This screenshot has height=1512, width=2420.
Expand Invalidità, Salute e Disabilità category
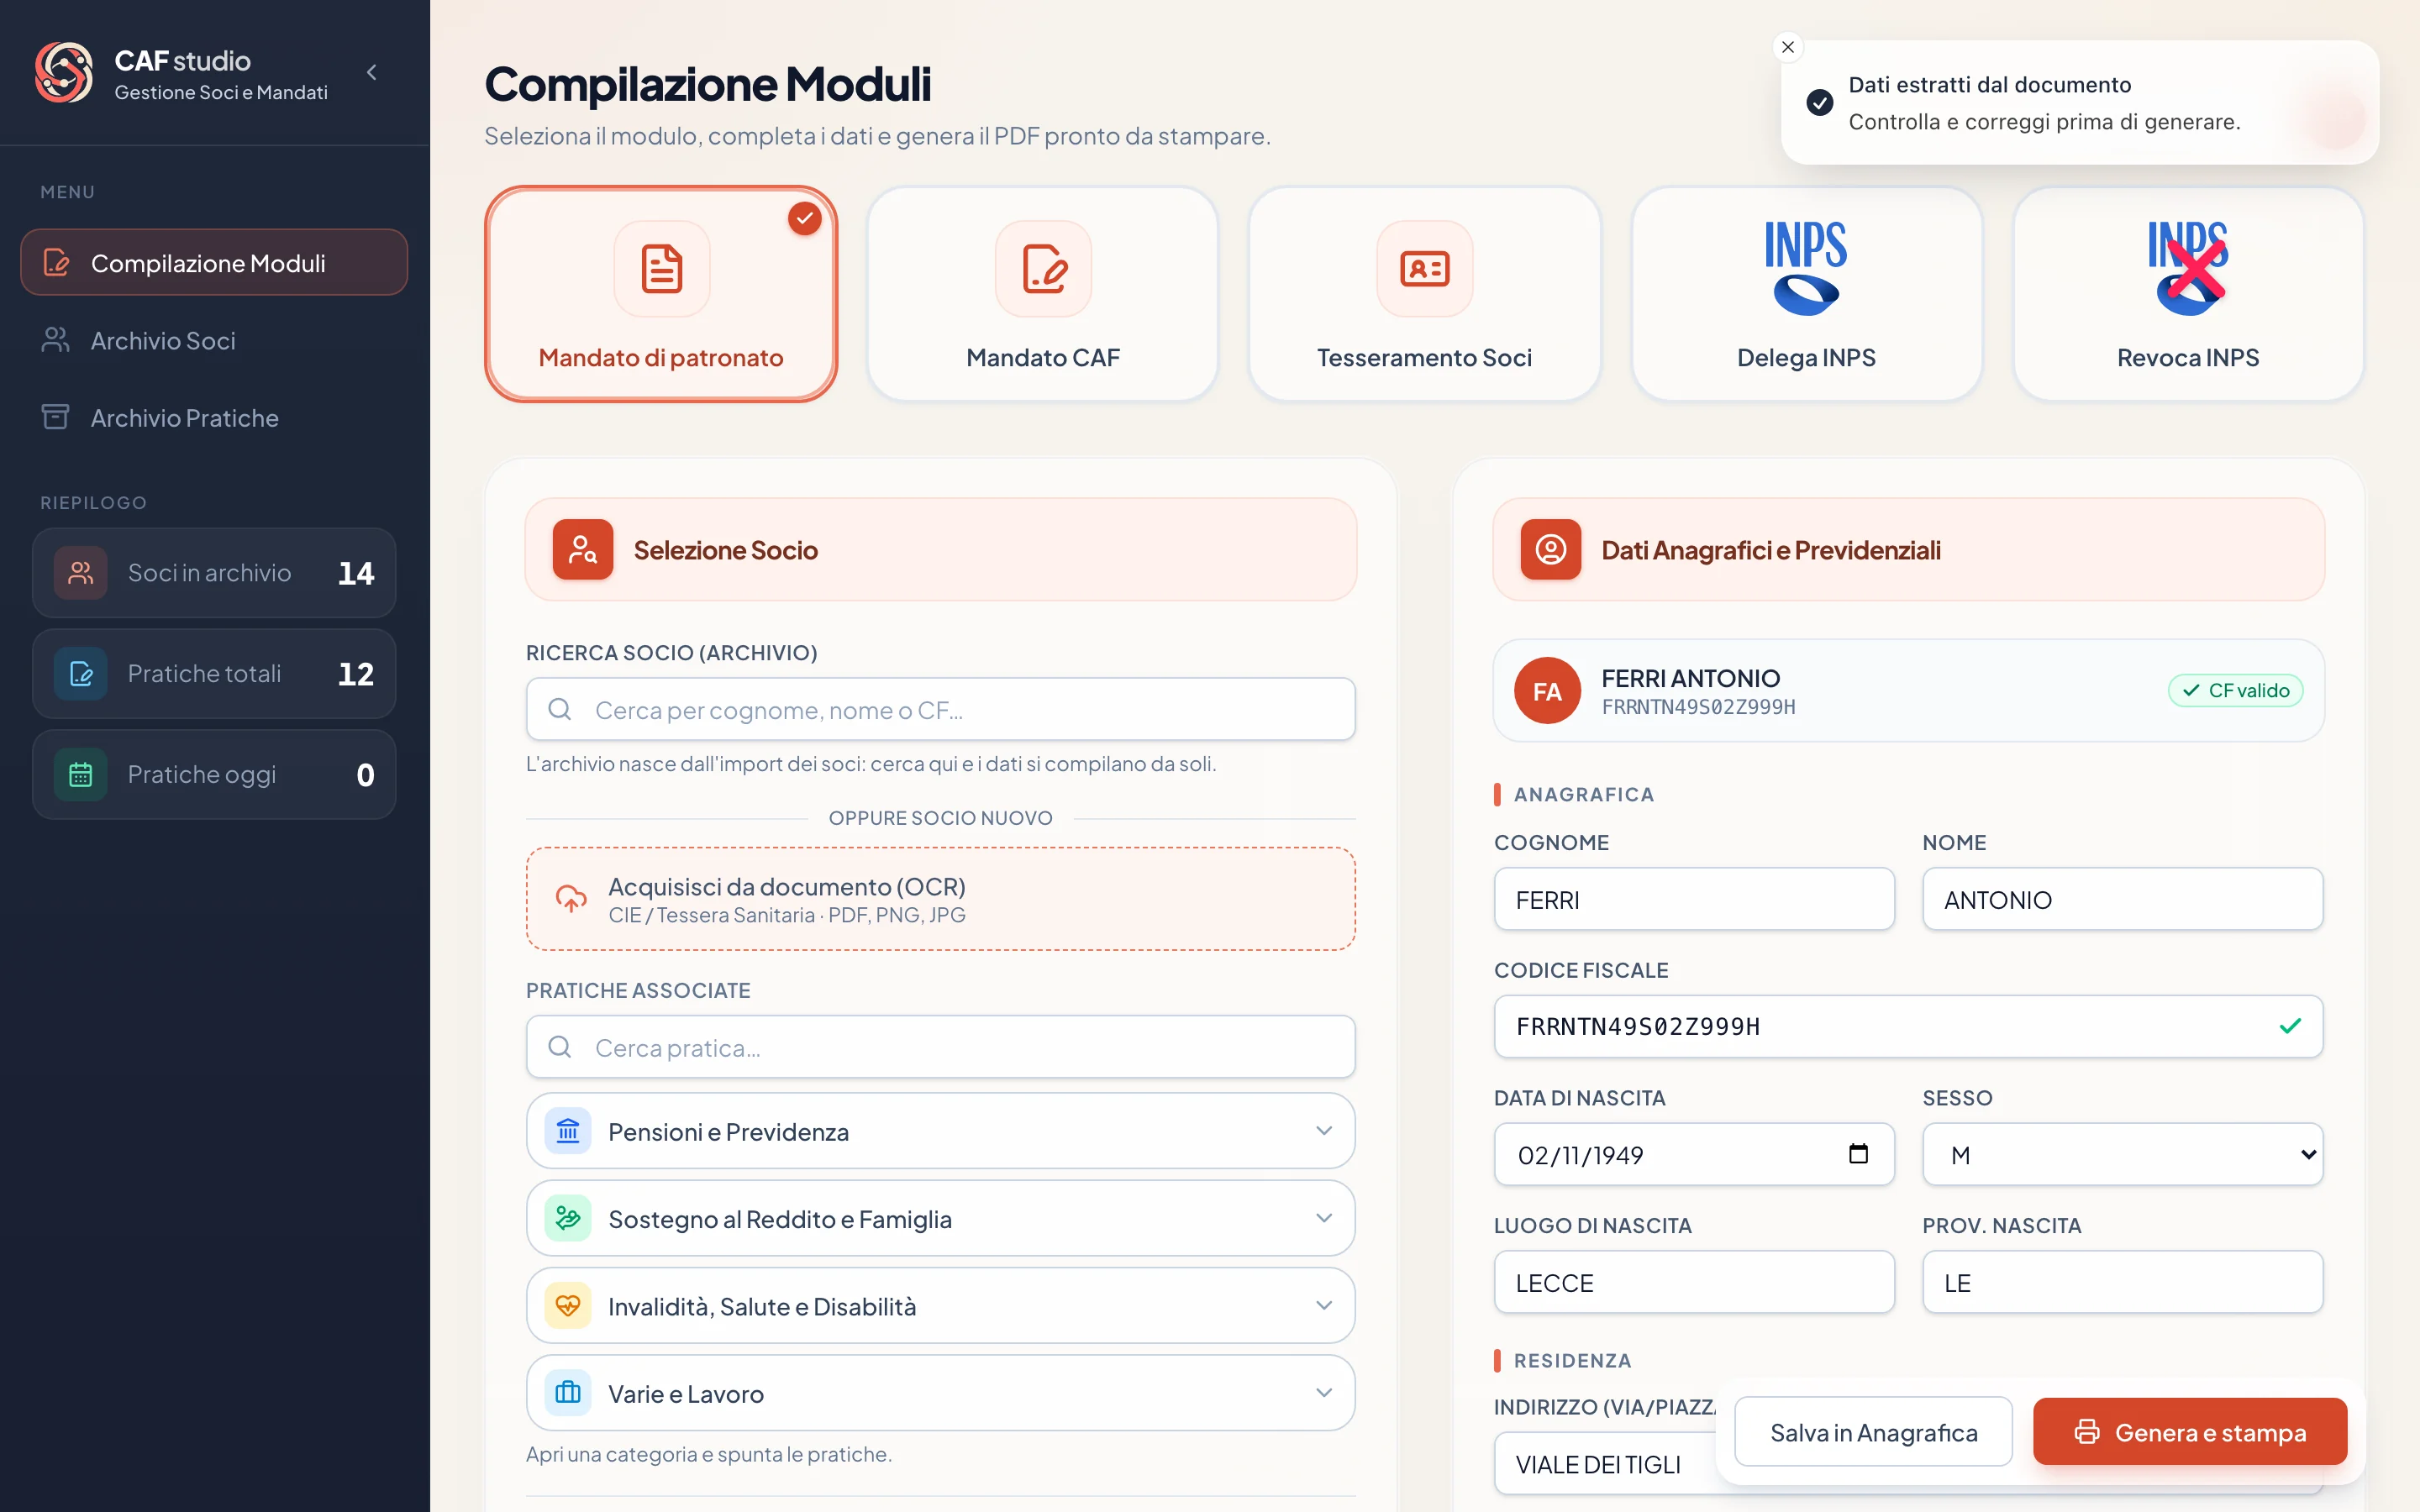coord(940,1306)
